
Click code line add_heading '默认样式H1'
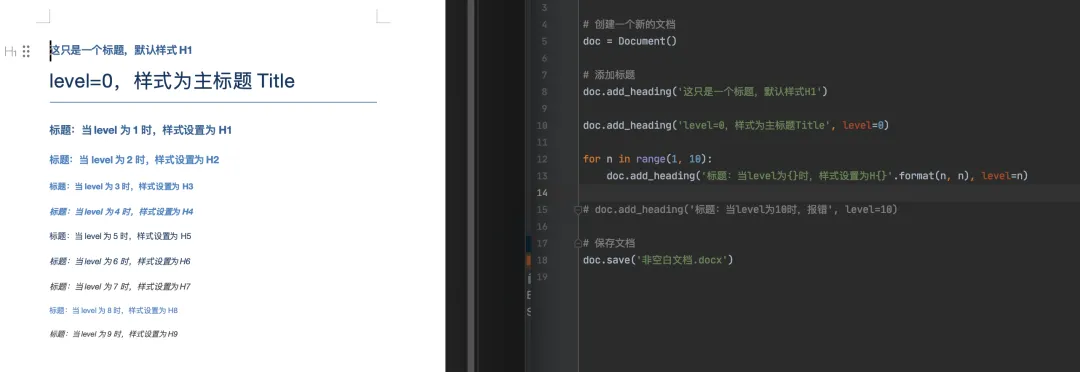point(705,92)
